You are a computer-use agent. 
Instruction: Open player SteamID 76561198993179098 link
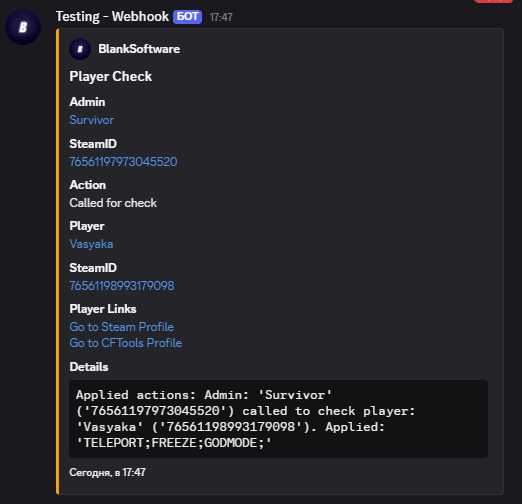[x=122, y=286]
